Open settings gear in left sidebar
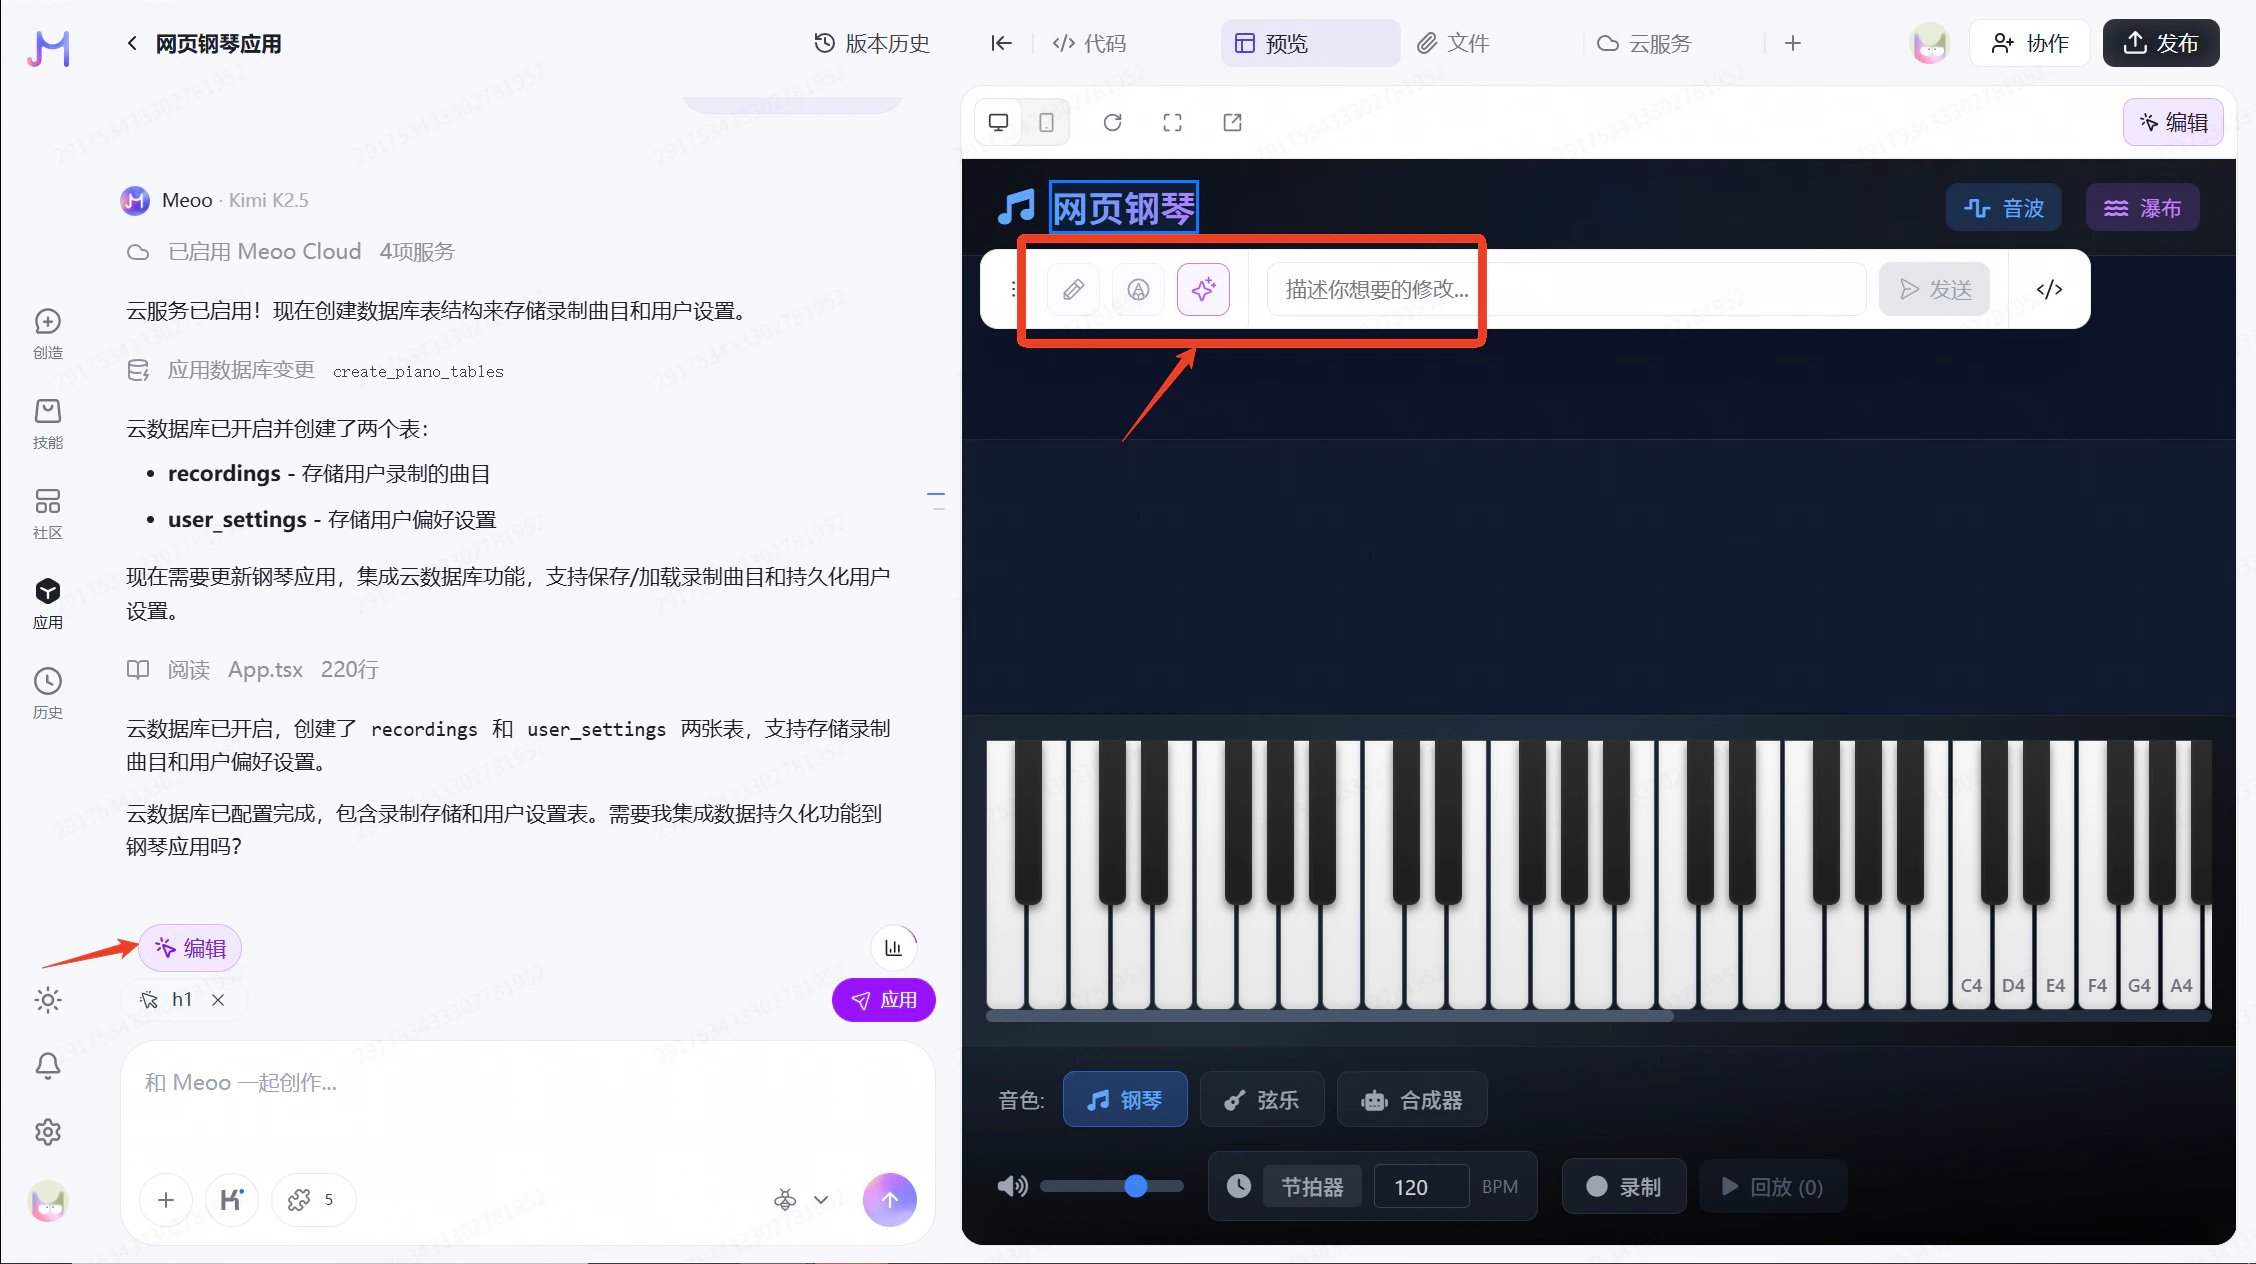This screenshot has height=1264, width=2256. pos(48,1132)
